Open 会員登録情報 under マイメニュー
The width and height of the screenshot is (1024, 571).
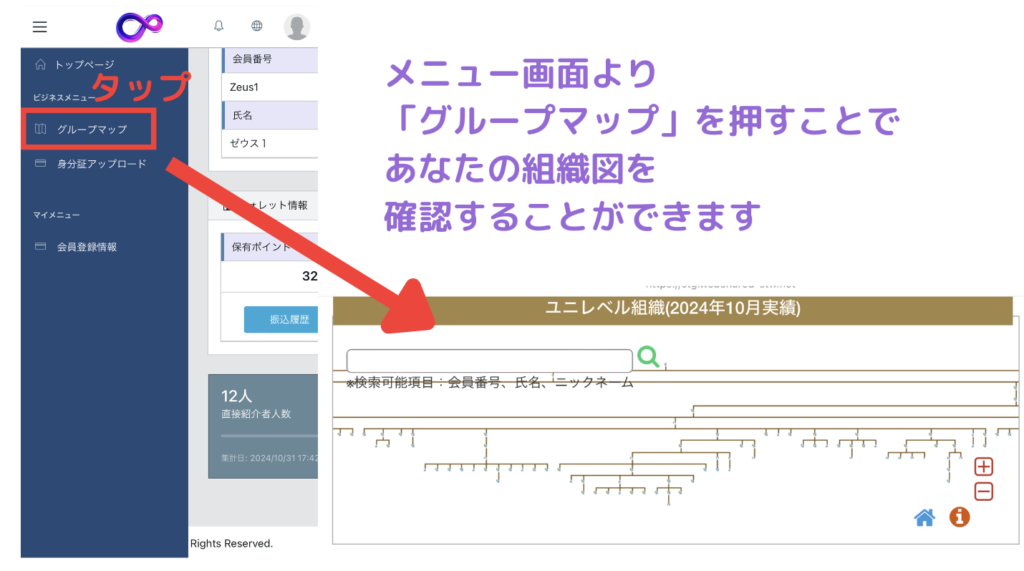tap(86, 246)
